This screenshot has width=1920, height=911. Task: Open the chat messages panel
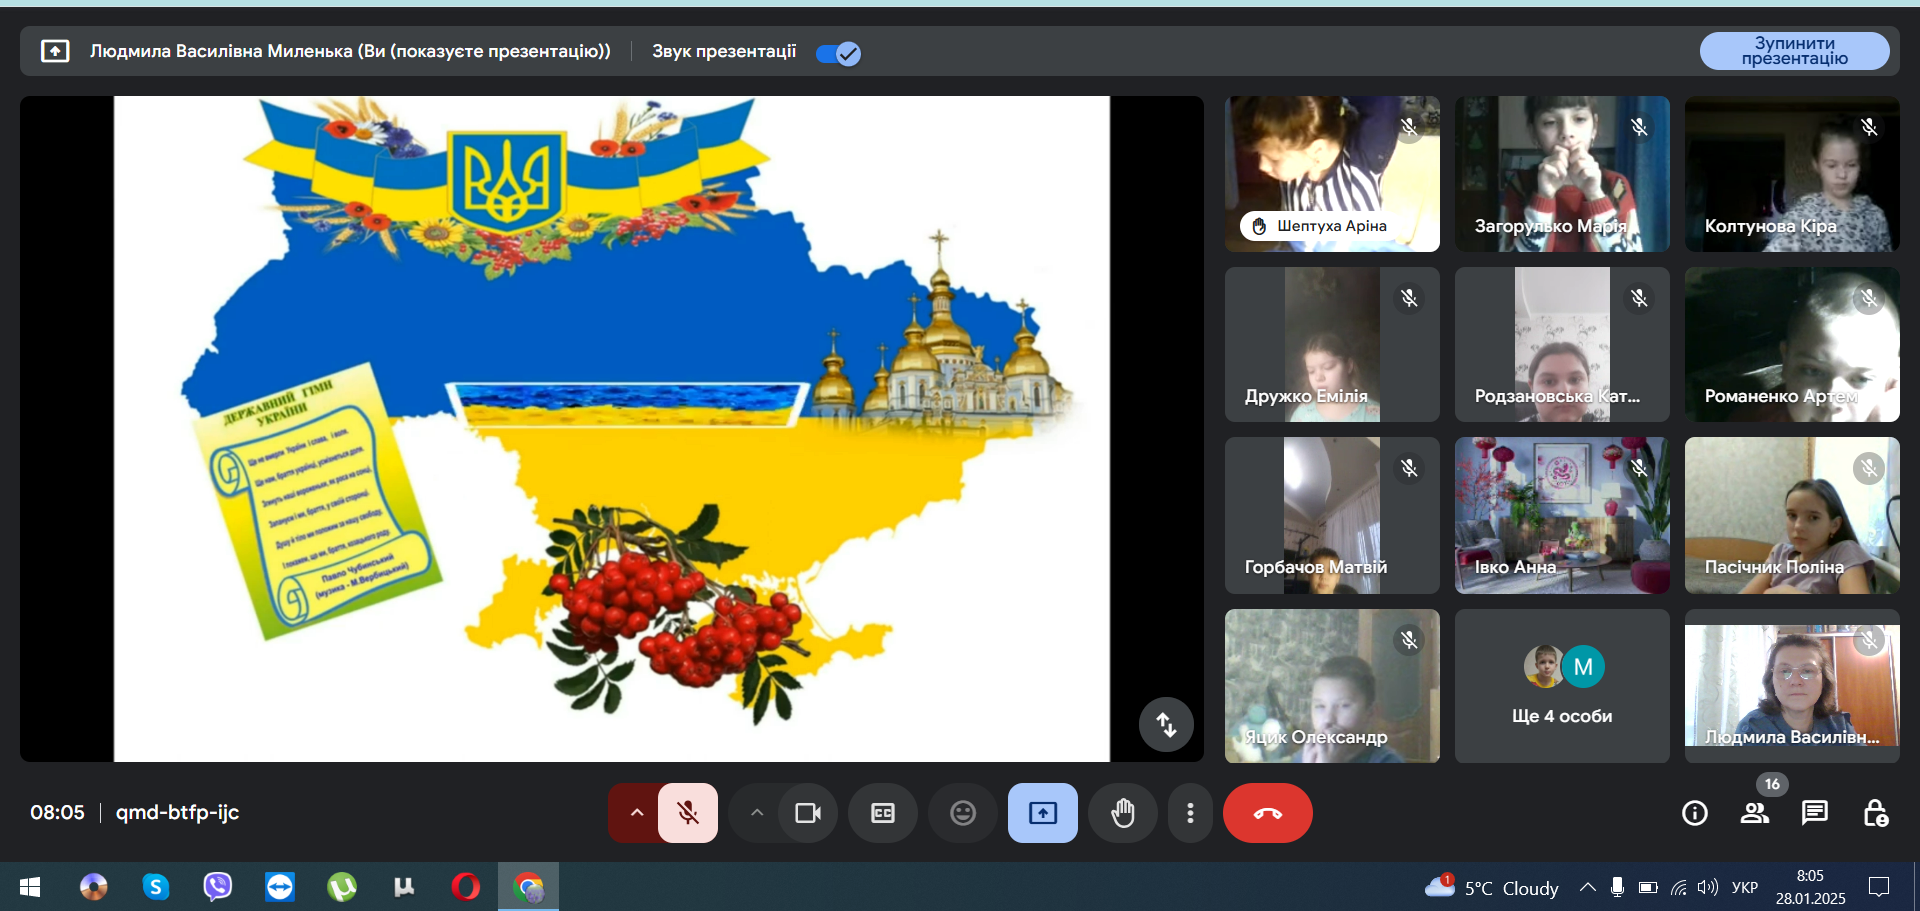(1815, 813)
